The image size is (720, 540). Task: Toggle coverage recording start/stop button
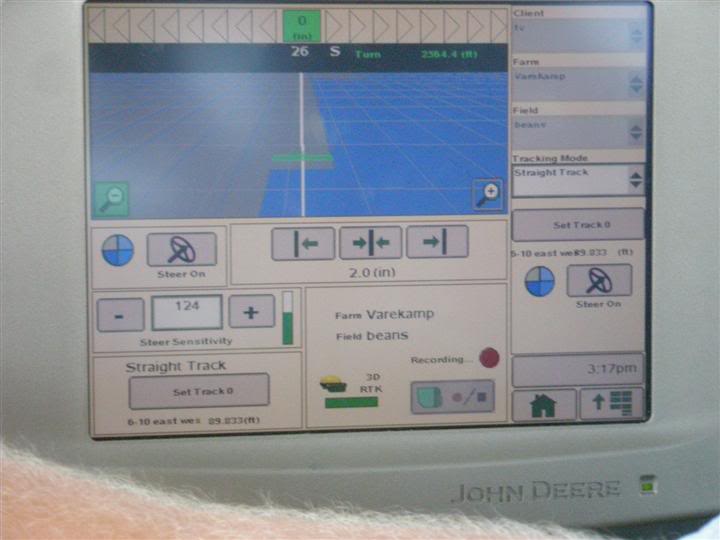pos(453,397)
